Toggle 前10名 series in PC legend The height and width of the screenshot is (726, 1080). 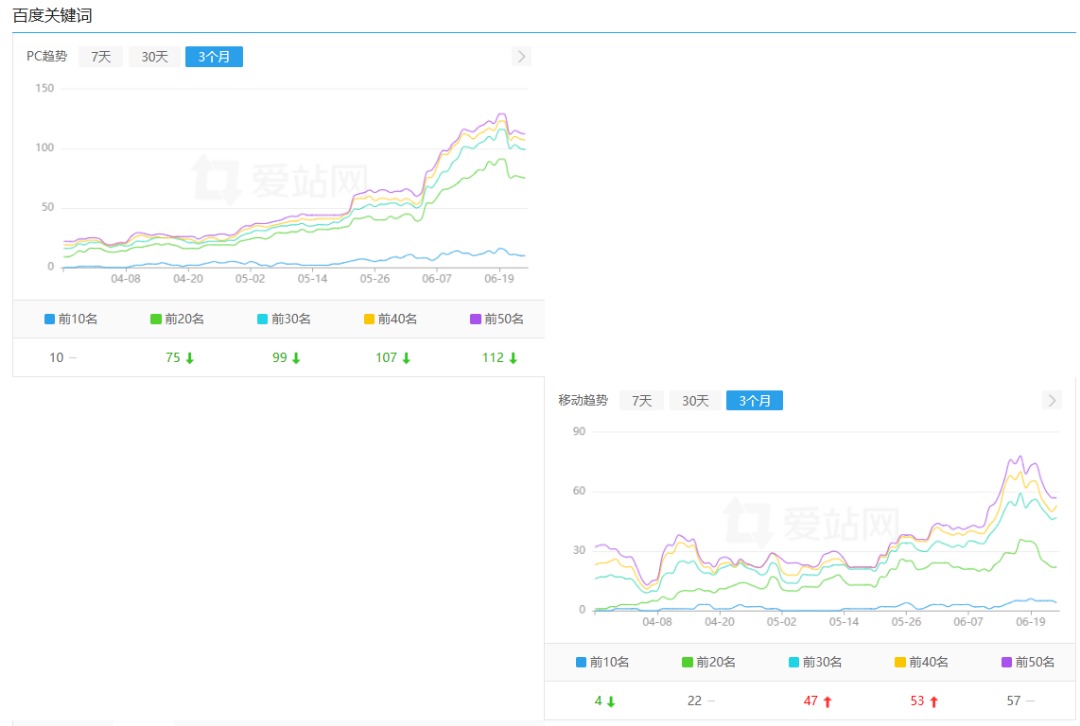[x=71, y=319]
